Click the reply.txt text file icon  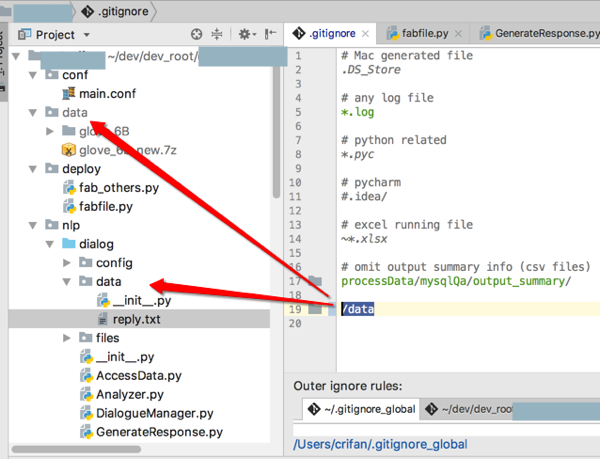(103, 319)
